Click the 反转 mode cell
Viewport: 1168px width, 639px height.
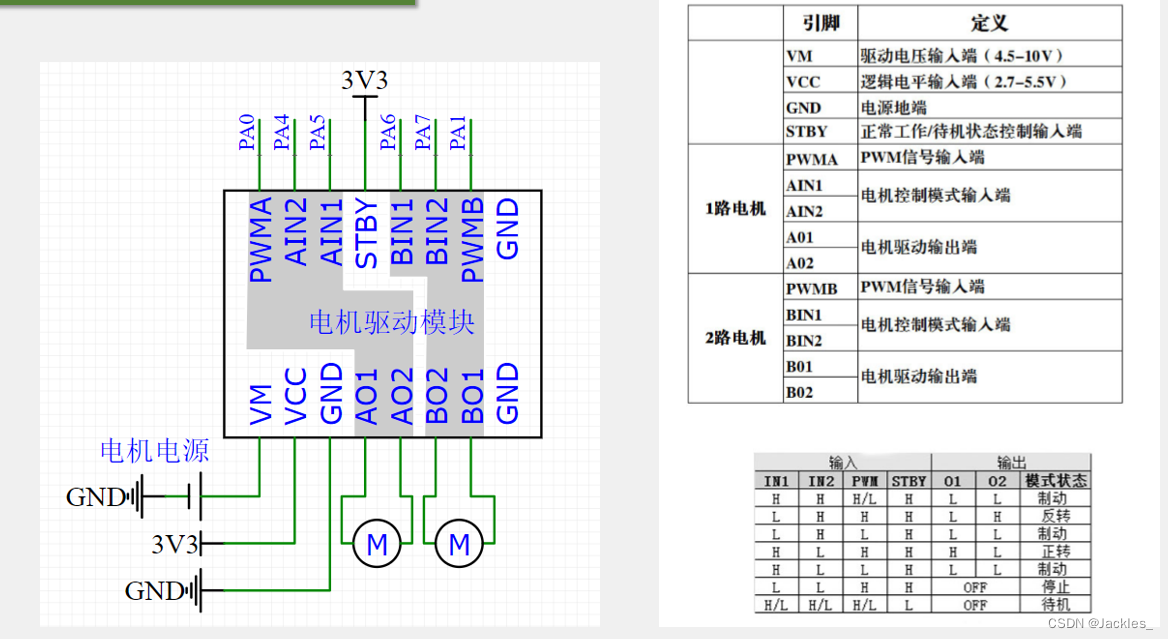pyautogui.click(x=1056, y=516)
